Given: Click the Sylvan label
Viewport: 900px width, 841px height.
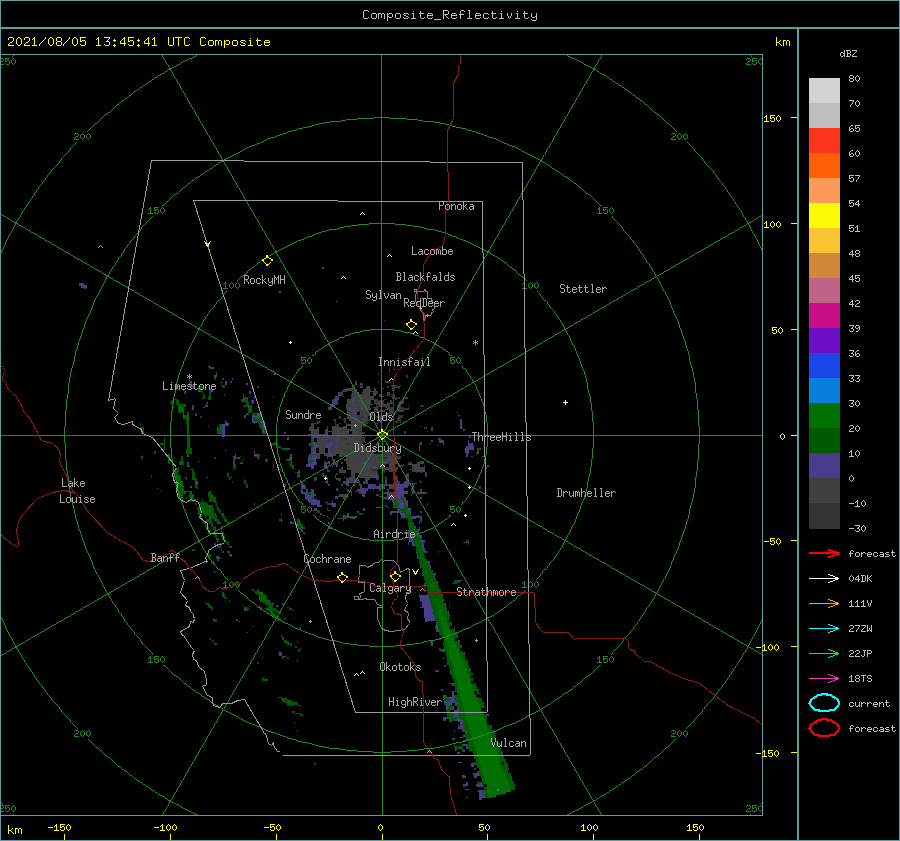Looking at the screenshot, I should pos(383,295).
